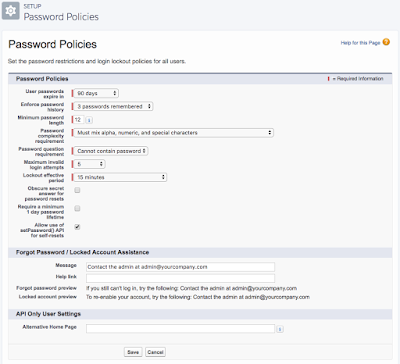Click the Forgot password preview text

coord(191,288)
